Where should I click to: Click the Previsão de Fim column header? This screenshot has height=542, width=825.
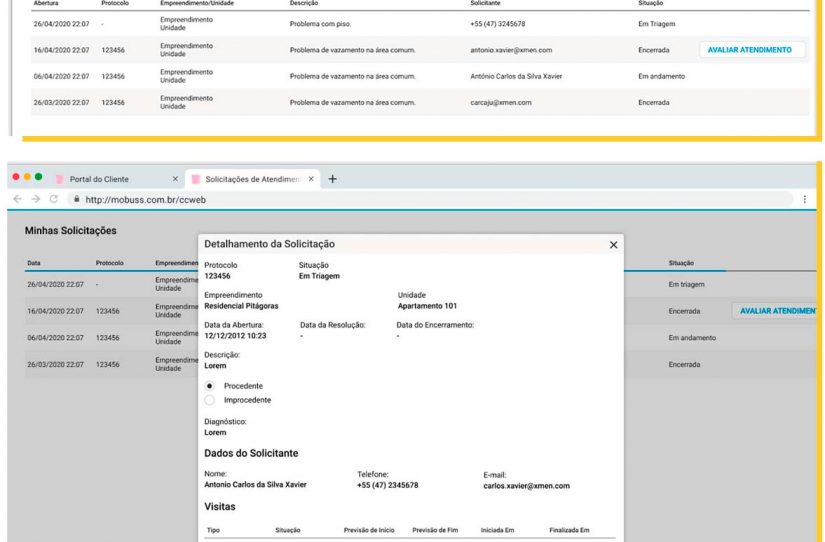435,530
